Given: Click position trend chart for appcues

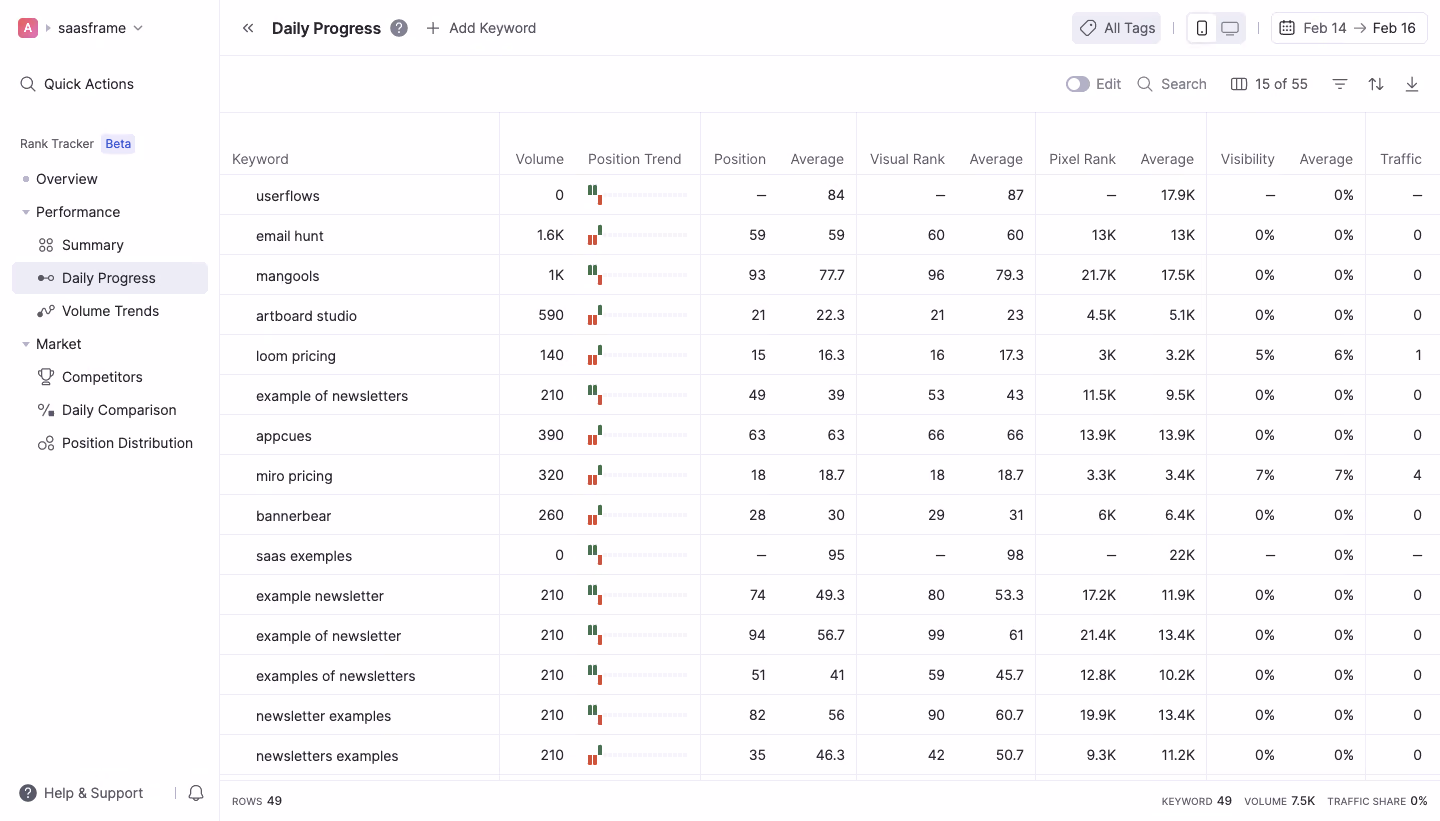Looking at the screenshot, I should point(637,435).
